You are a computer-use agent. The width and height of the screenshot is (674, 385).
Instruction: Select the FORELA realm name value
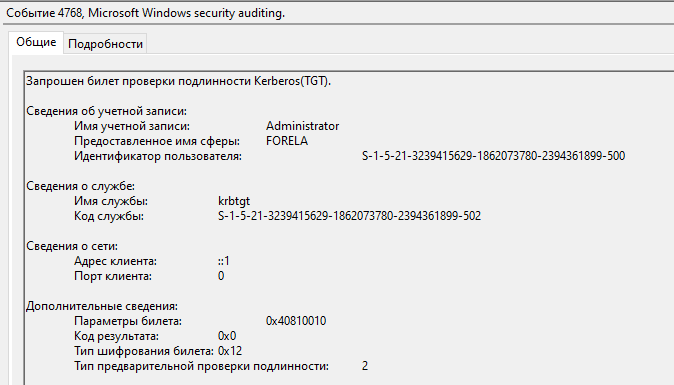[x=287, y=141]
